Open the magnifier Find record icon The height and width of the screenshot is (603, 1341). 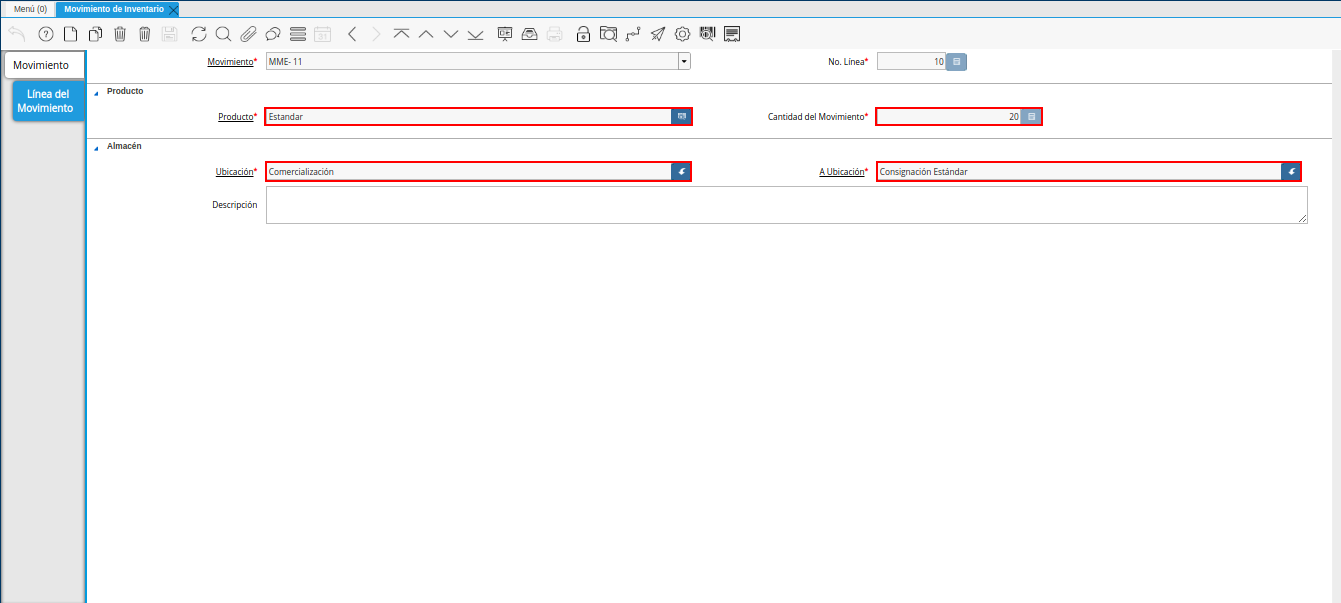[223, 34]
